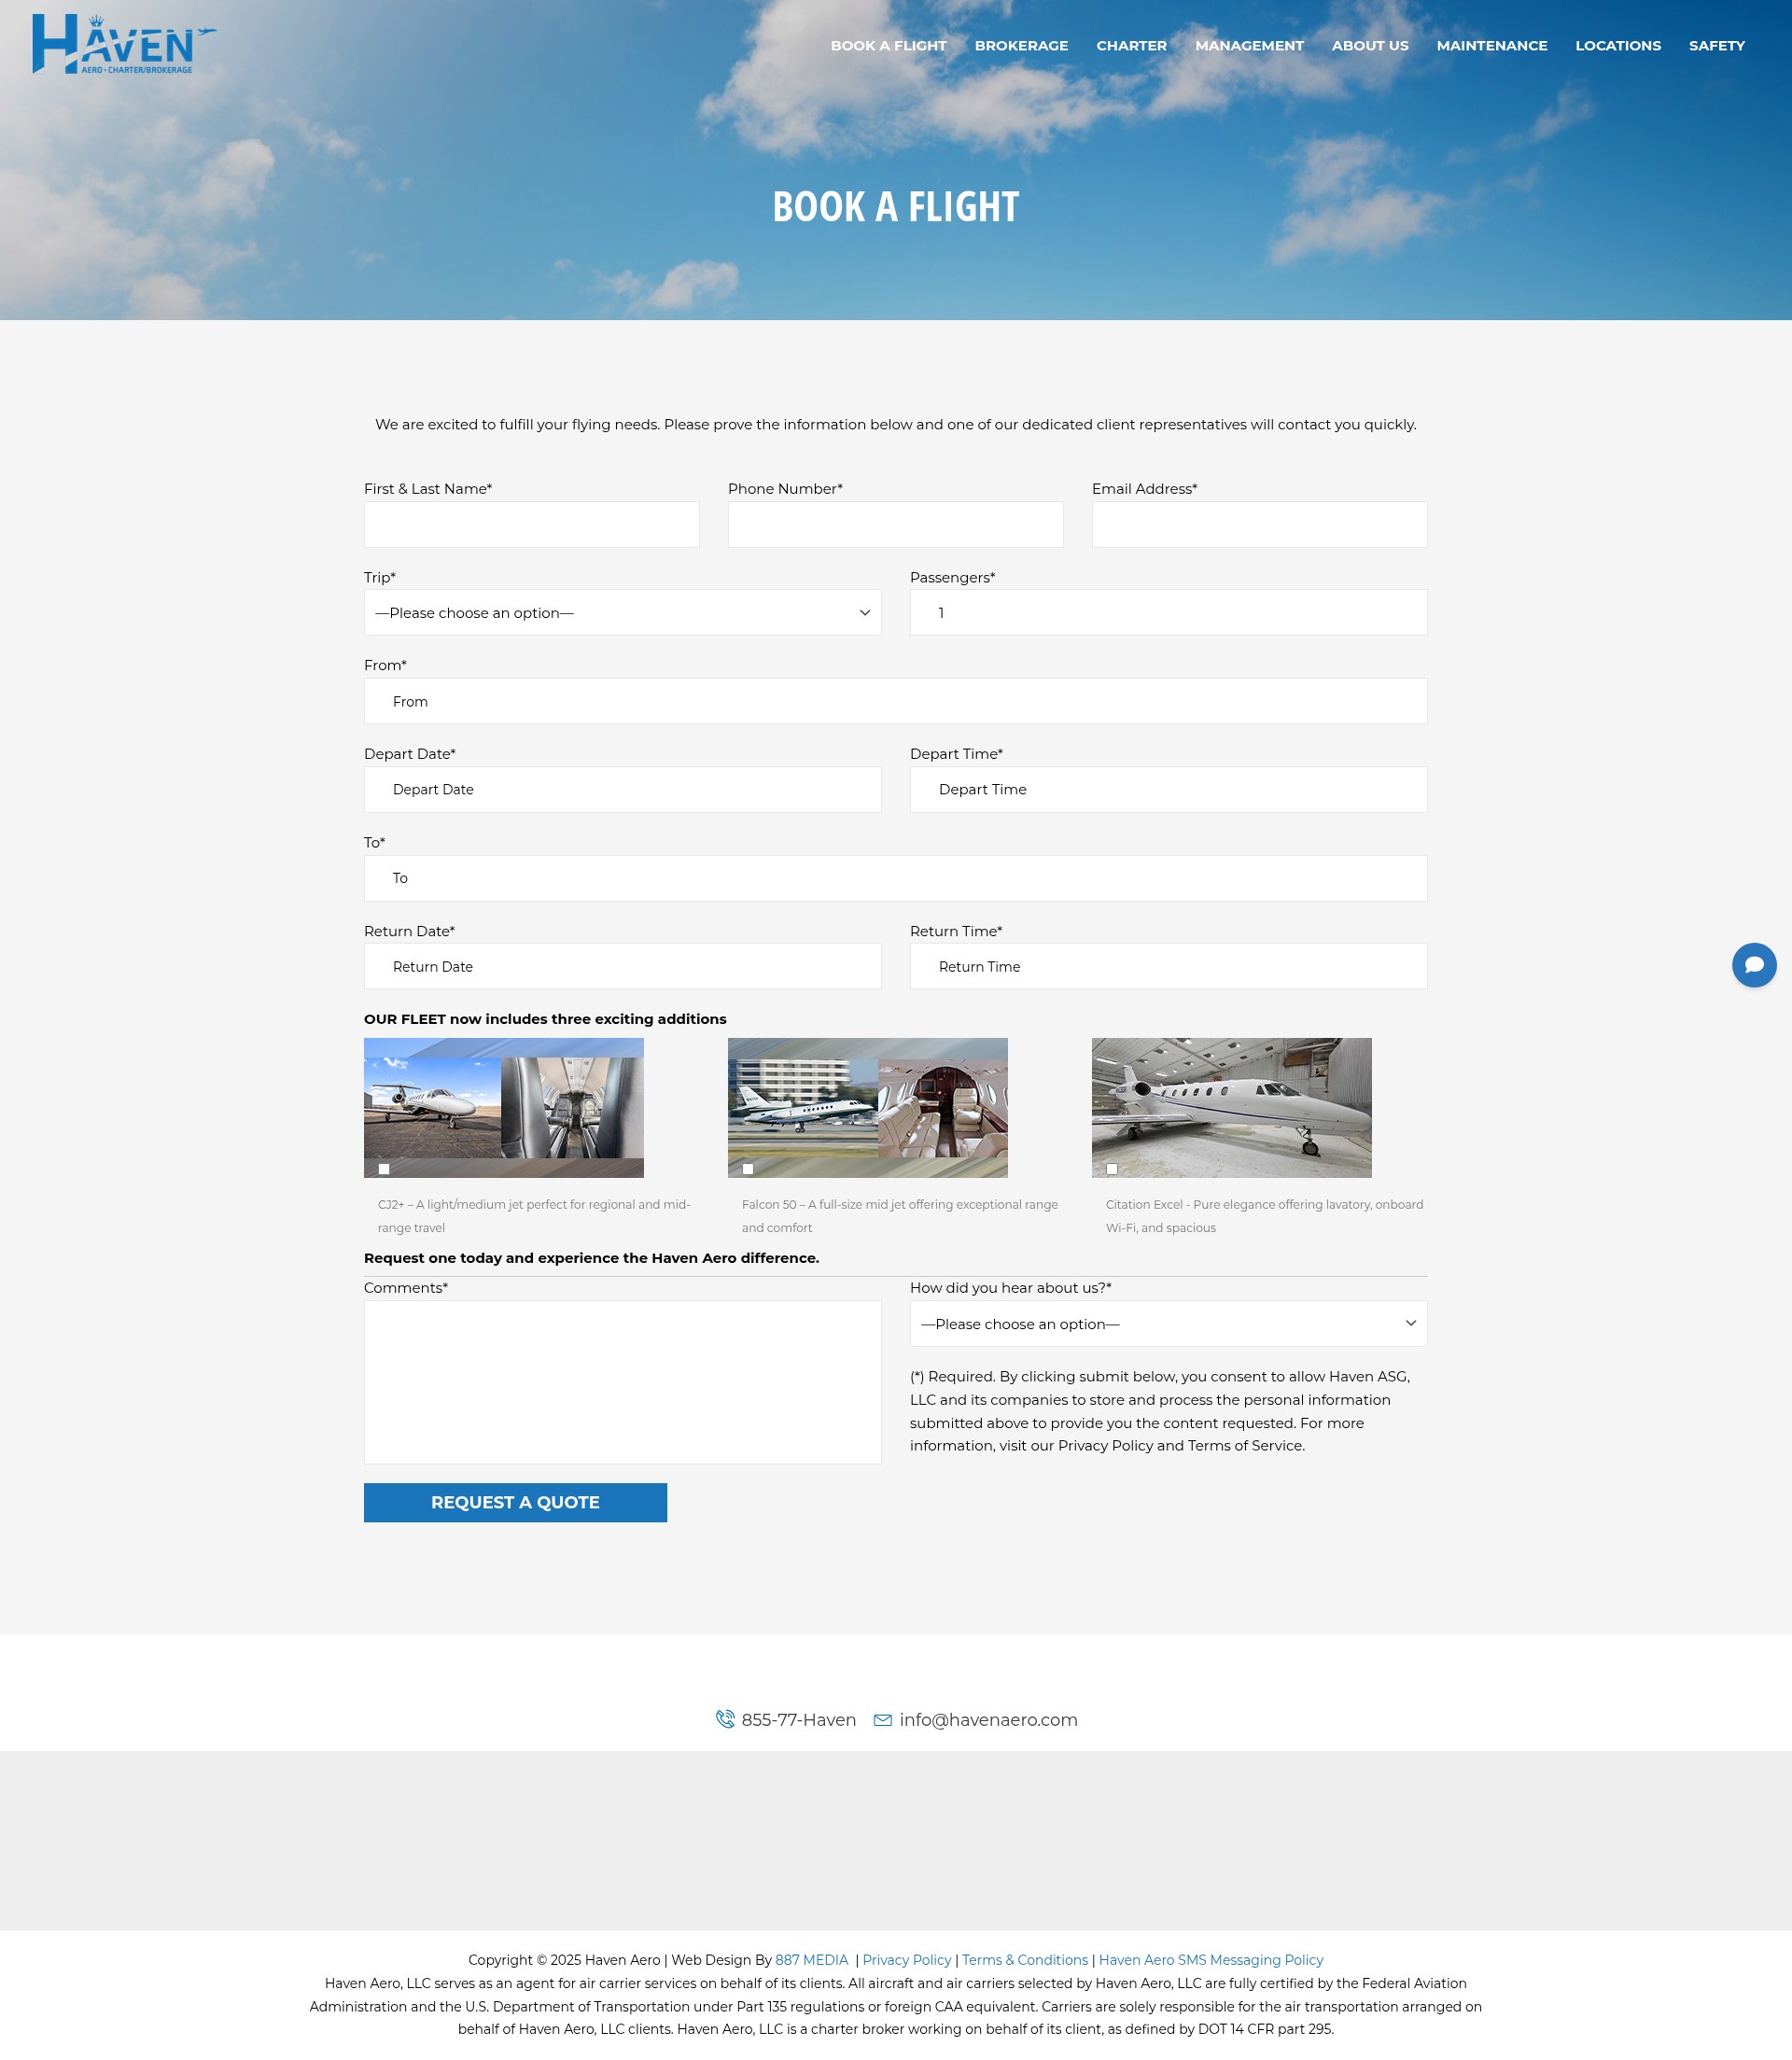Open the Privacy Policy footer link

pyautogui.click(x=907, y=1960)
